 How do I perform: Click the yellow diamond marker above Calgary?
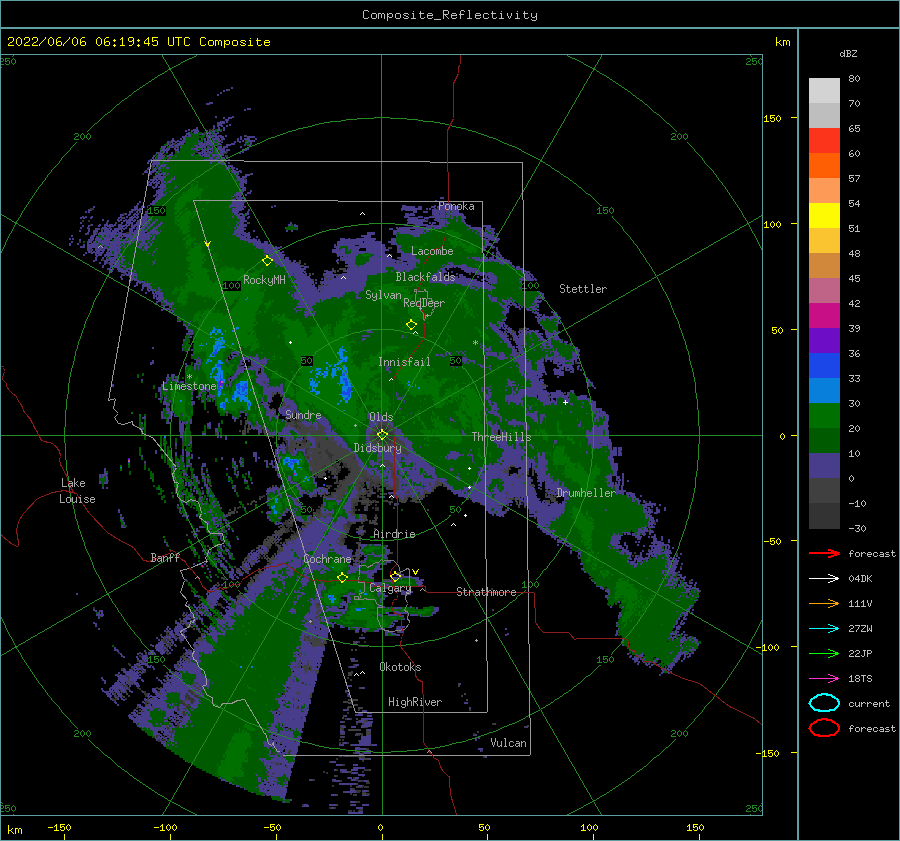click(395, 576)
